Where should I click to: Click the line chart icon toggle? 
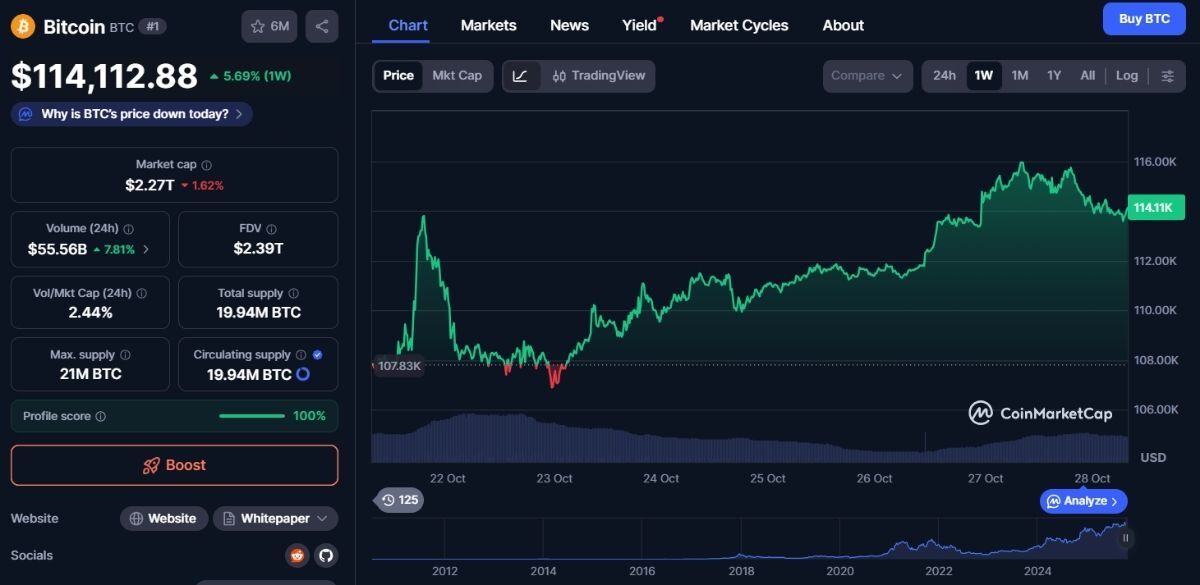point(521,75)
